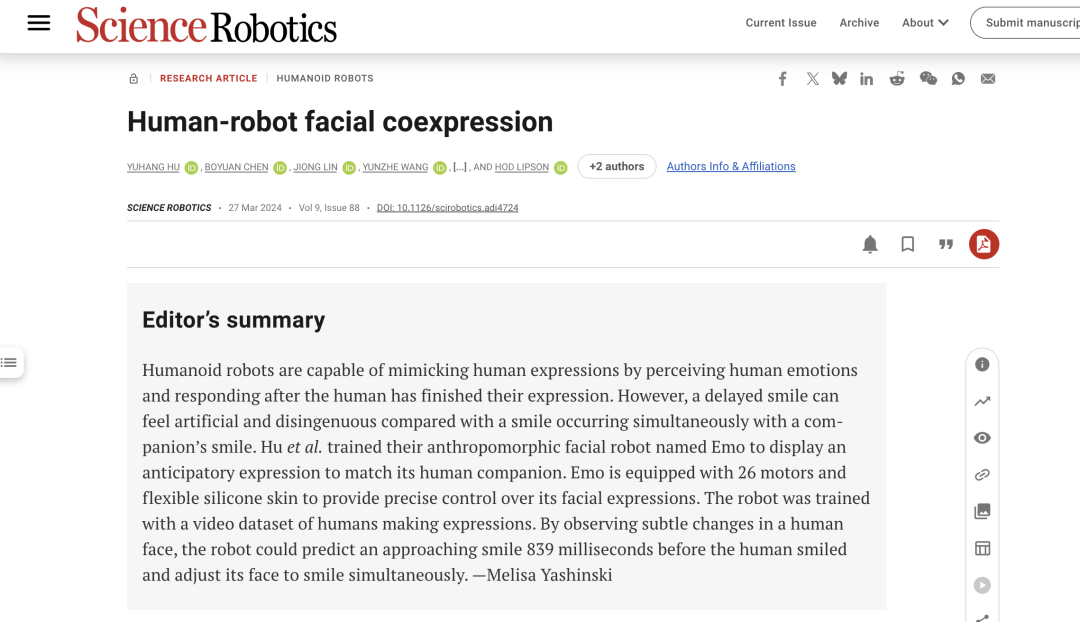Expand the About dropdown menu
This screenshot has width=1080, height=622.
click(925, 23)
